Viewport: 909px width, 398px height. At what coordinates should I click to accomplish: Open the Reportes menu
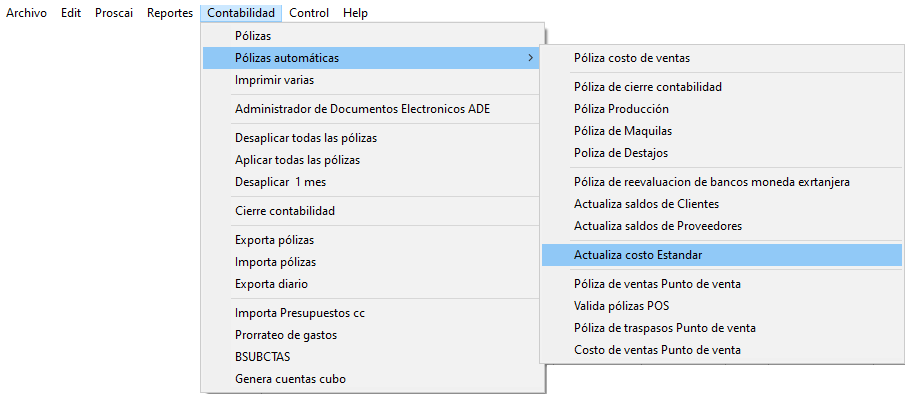[170, 13]
